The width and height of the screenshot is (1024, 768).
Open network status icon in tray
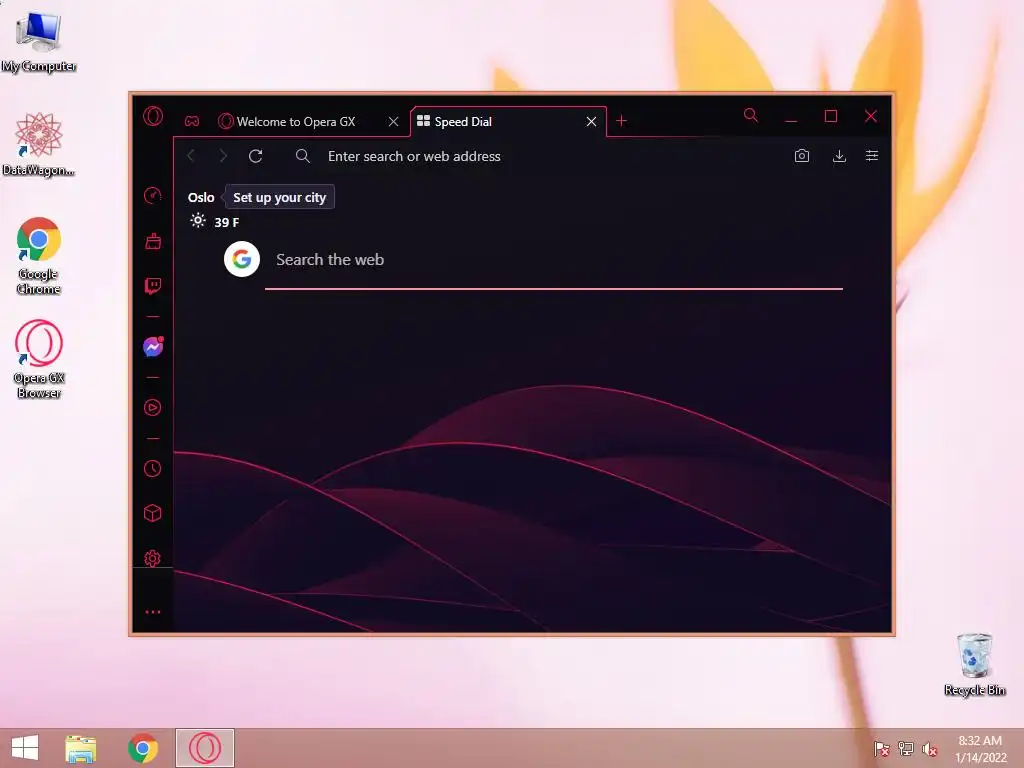coord(906,748)
